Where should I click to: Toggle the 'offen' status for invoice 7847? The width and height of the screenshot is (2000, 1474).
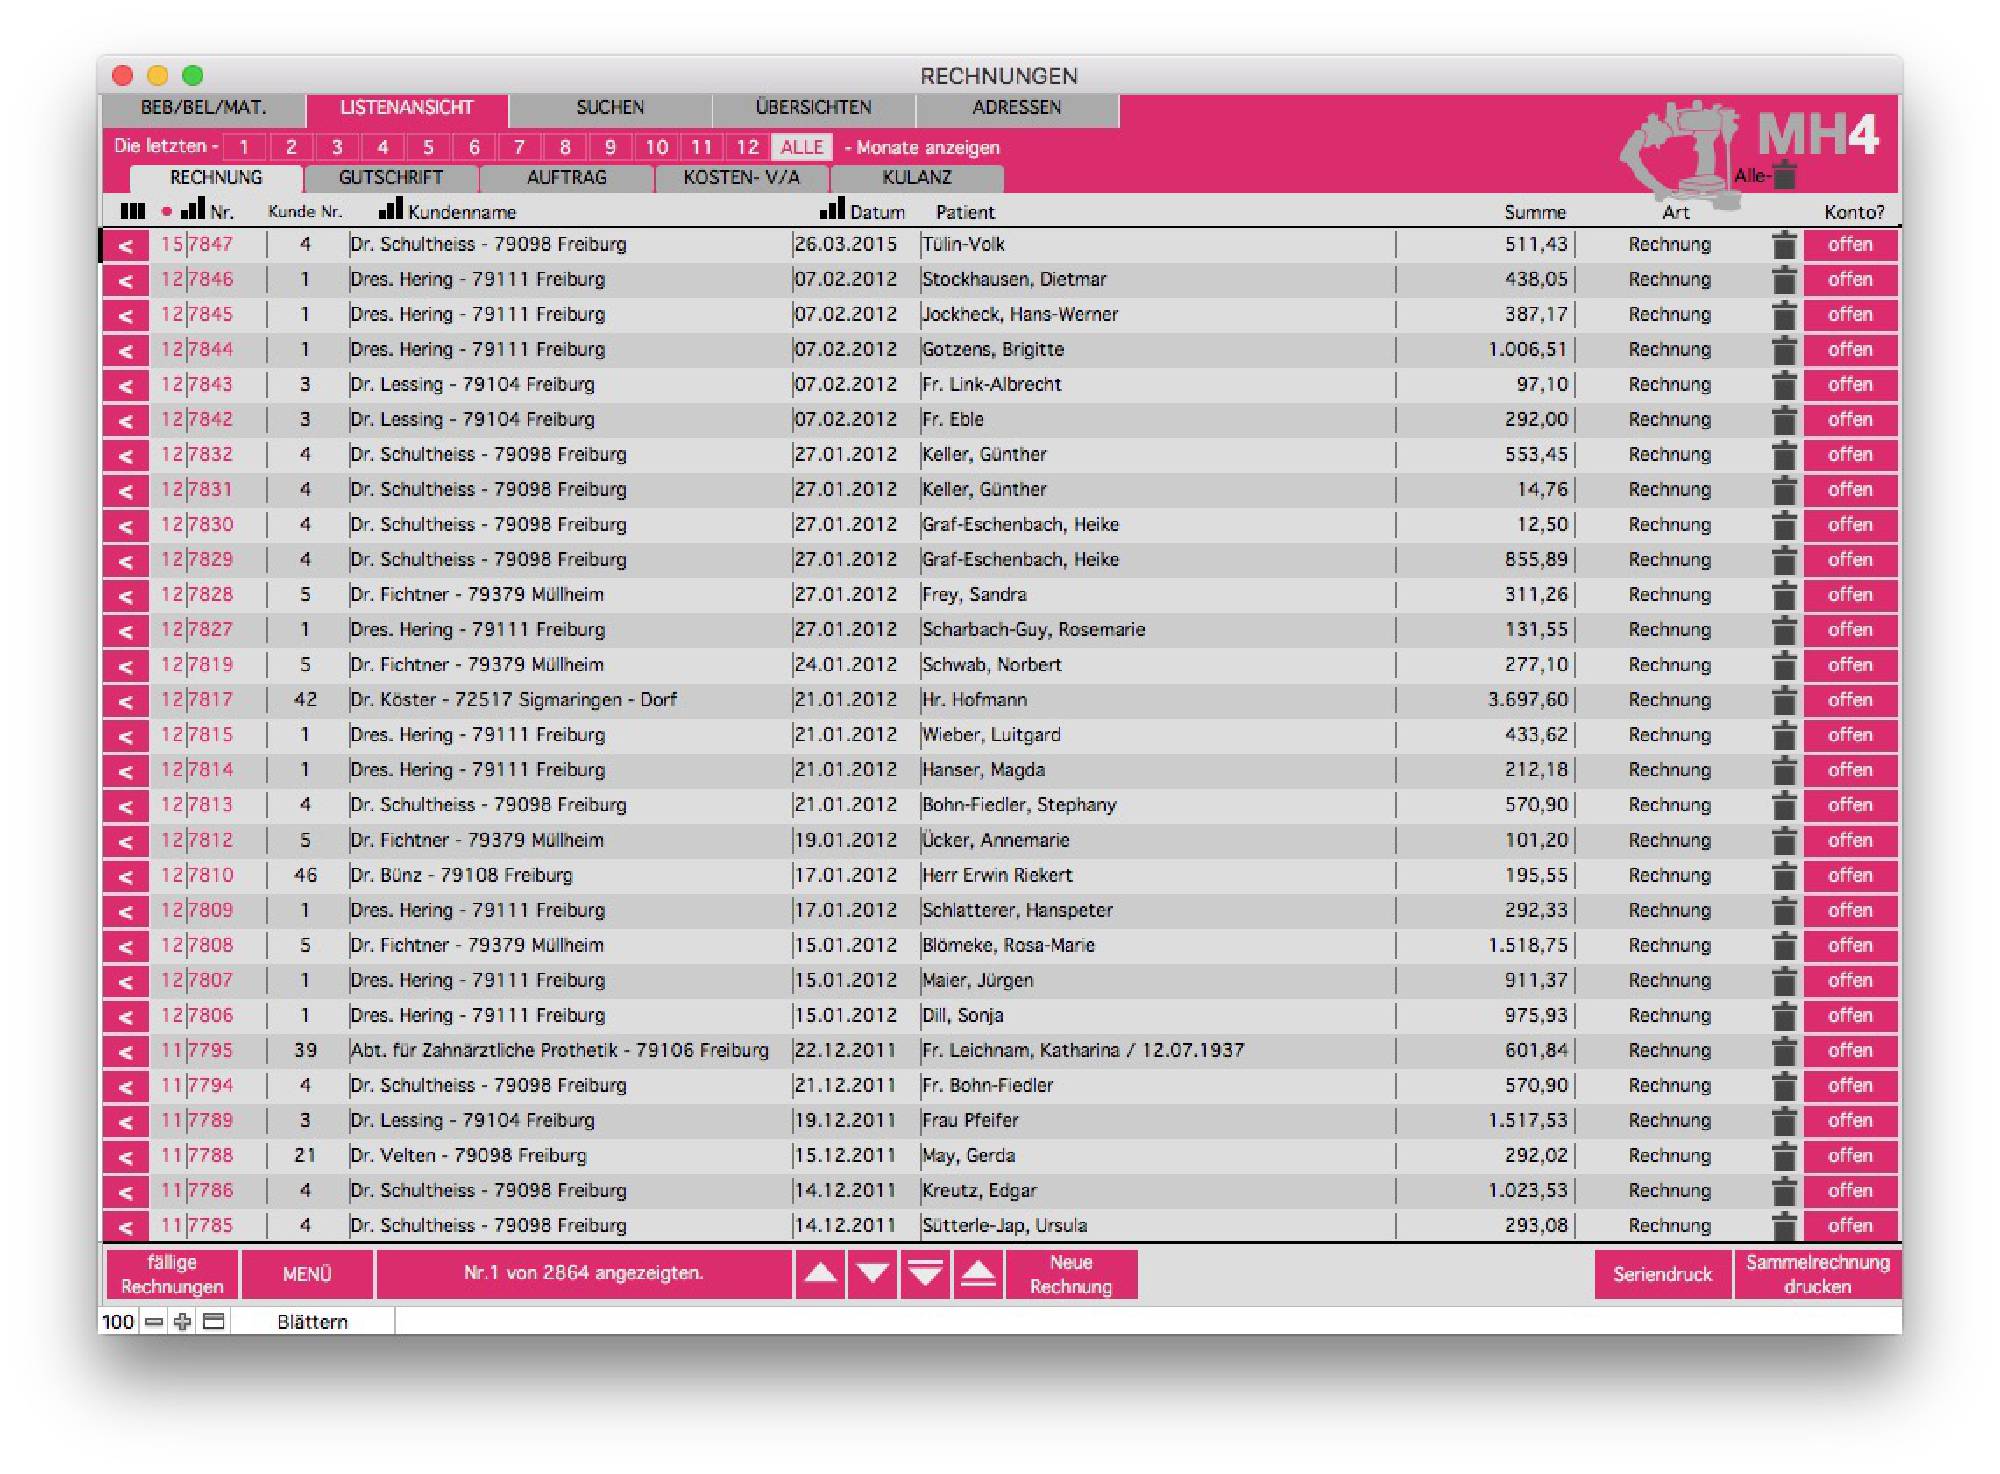click(x=1850, y=245)
